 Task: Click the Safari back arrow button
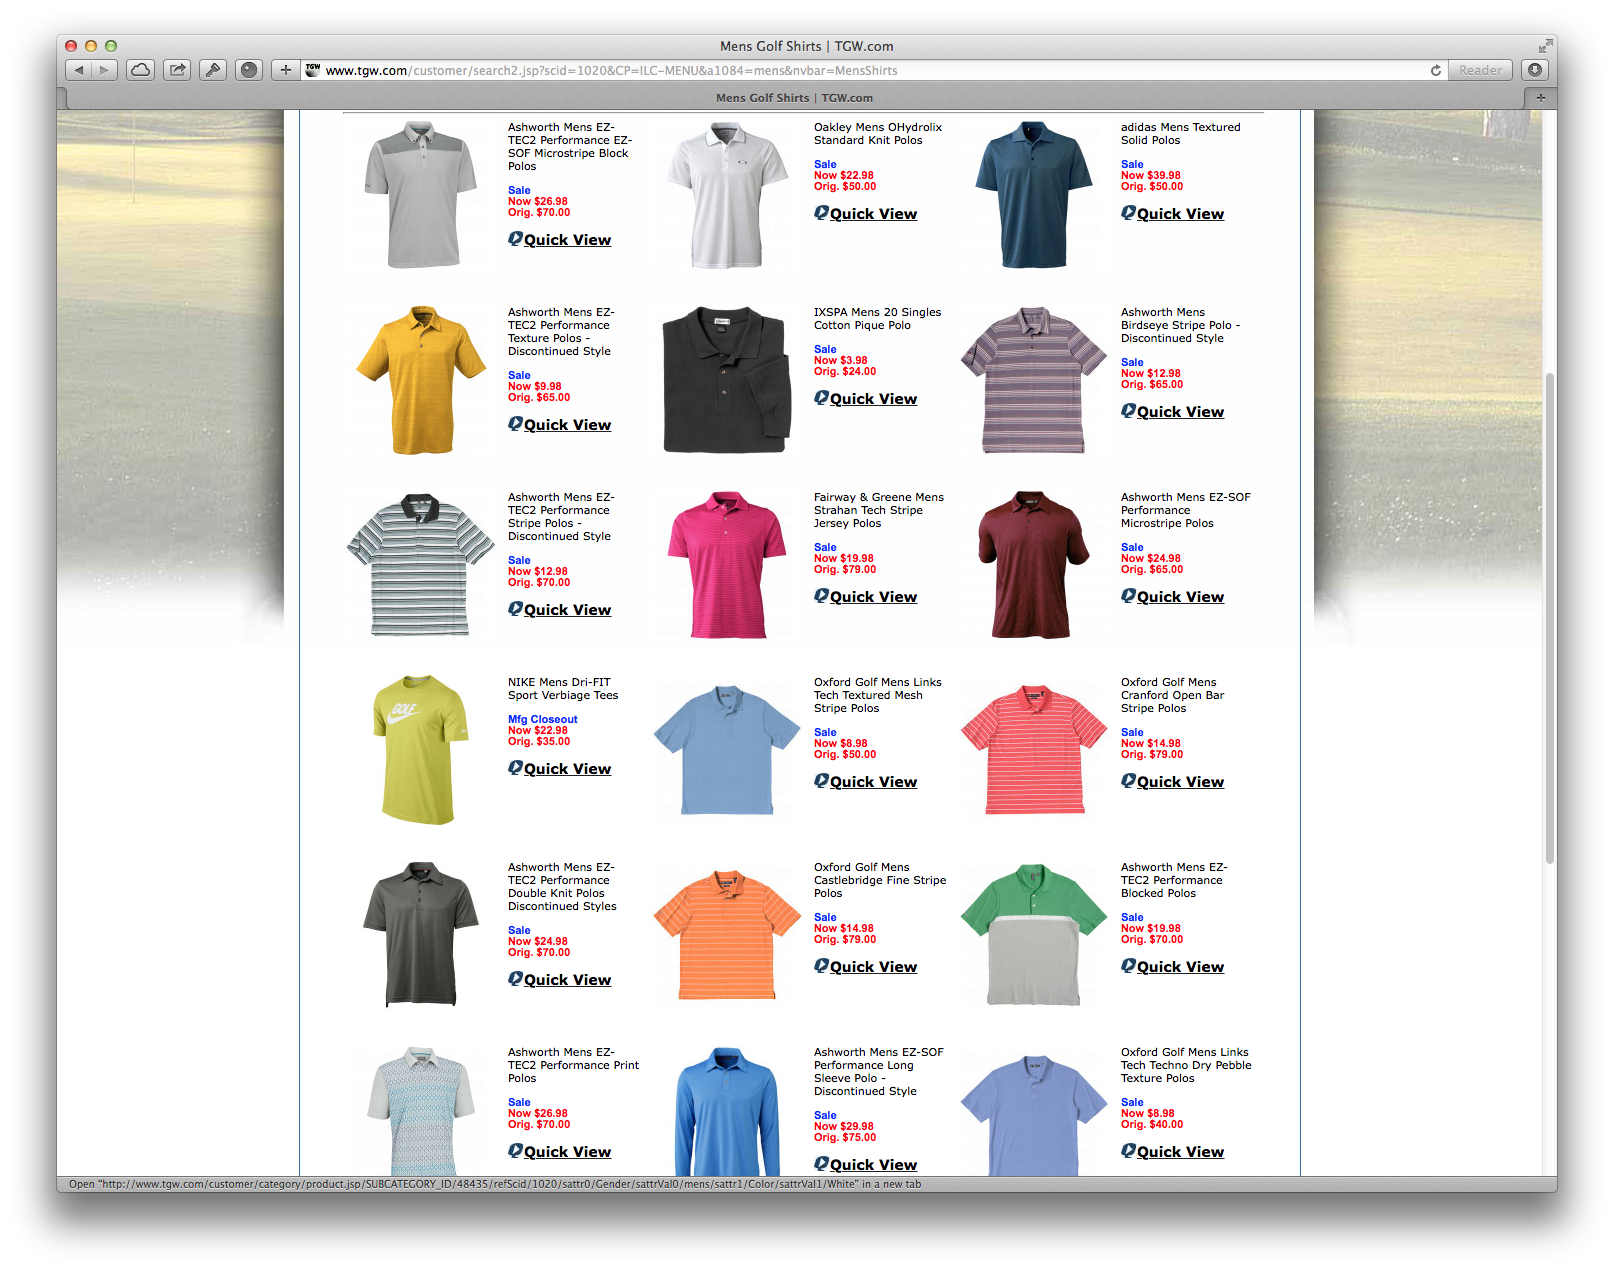[x=79, y=70]
